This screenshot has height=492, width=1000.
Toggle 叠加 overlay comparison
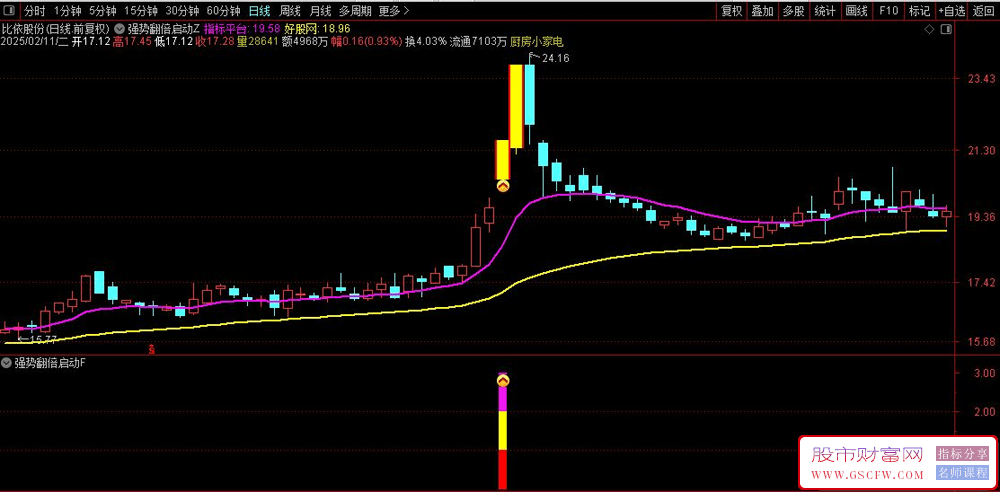[762, 11]
